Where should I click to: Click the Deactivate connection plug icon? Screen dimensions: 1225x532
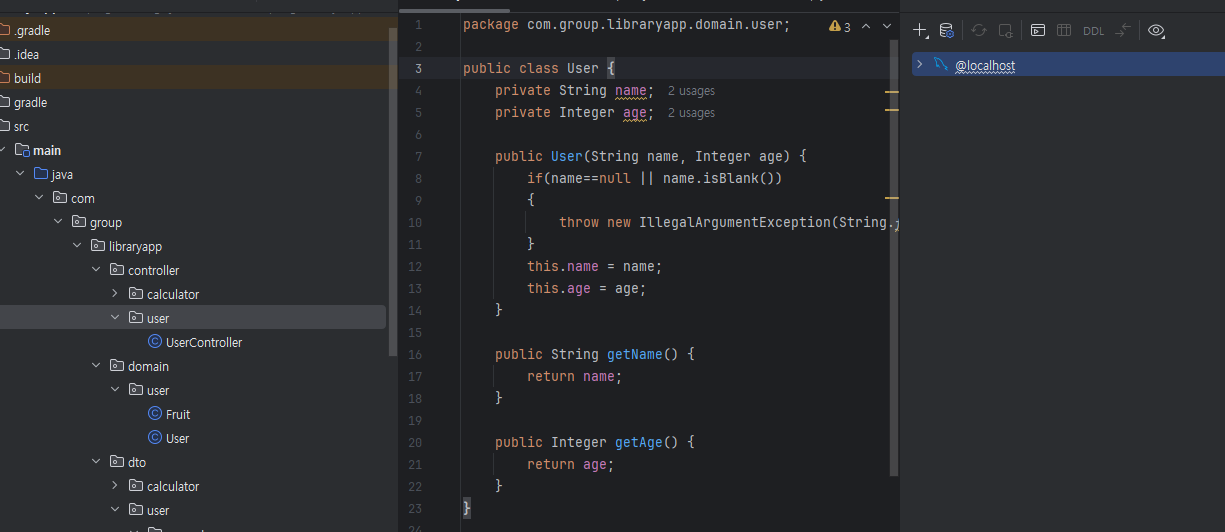click(x=1006, y=30)
